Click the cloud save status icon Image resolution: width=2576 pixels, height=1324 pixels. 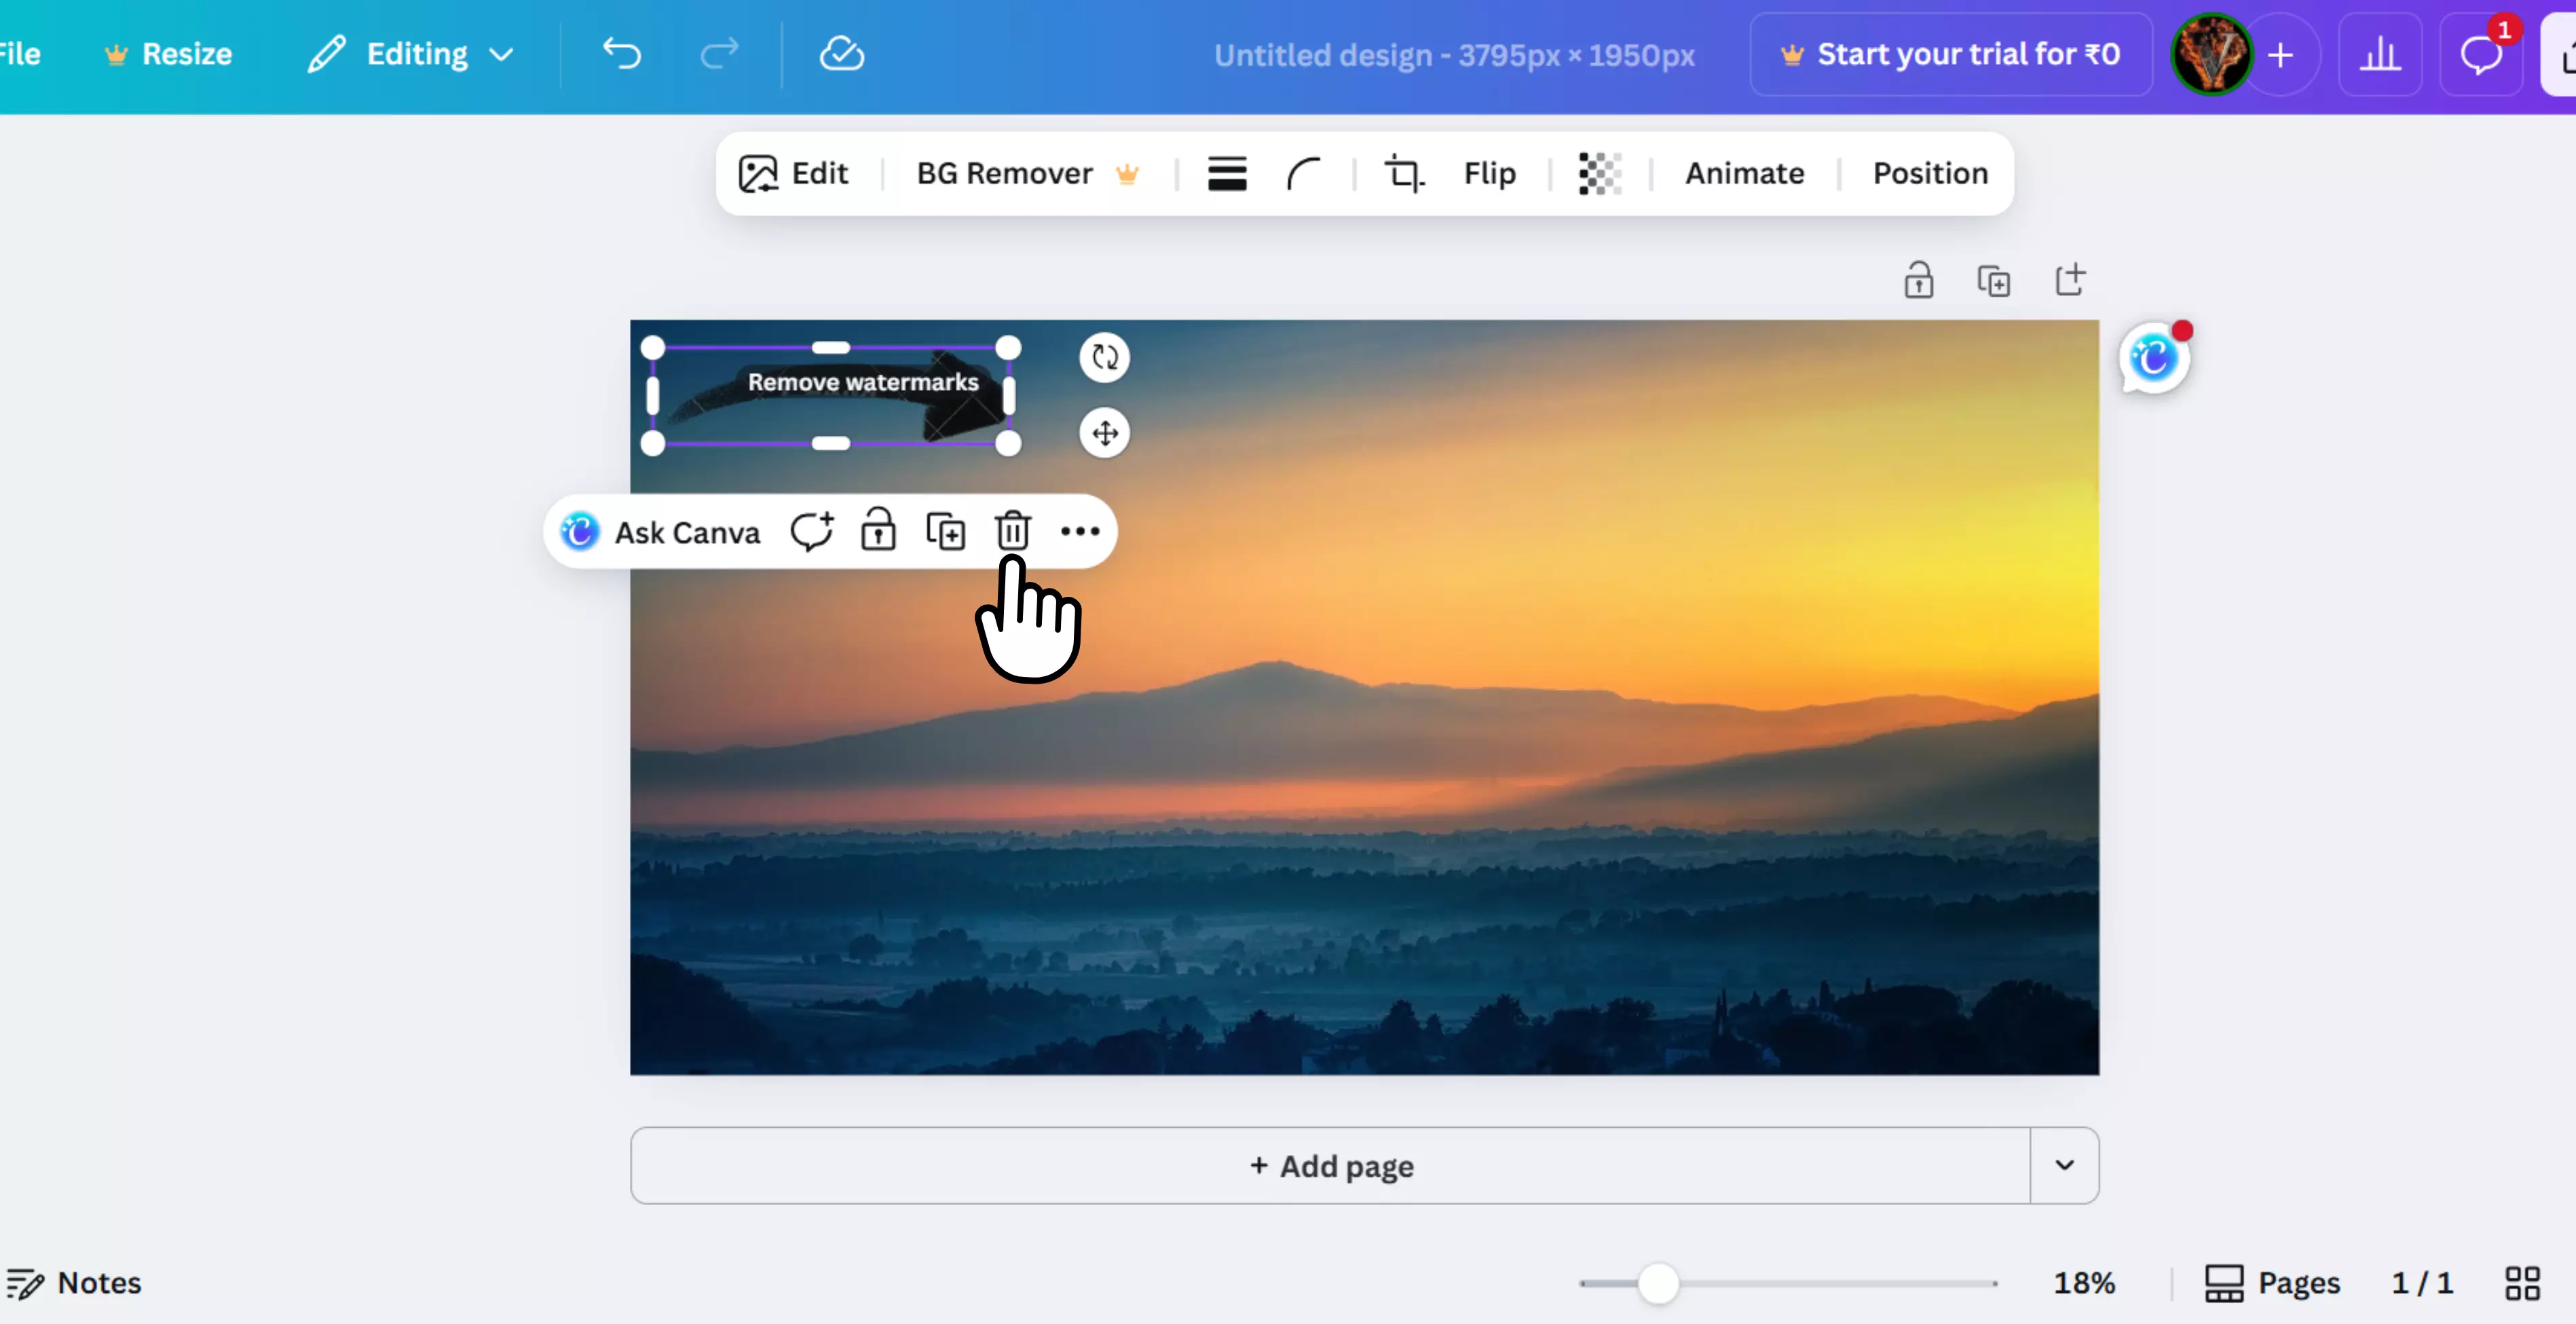841,54
